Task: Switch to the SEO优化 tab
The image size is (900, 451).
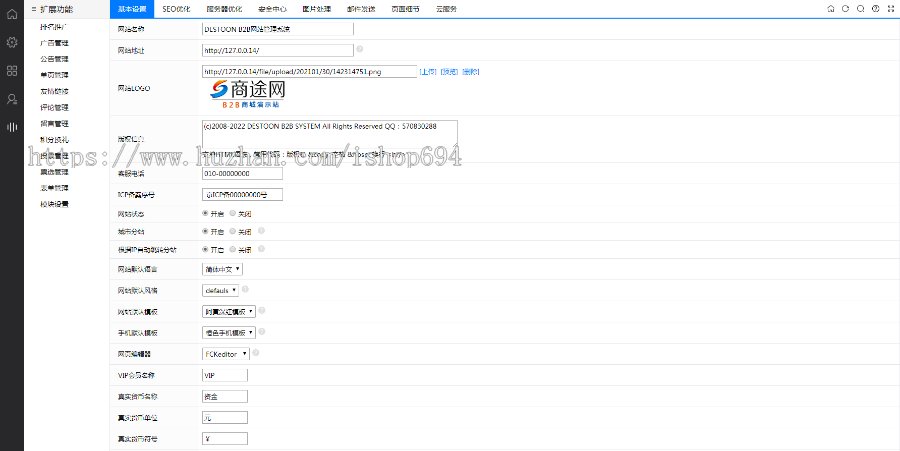Action: coord(176,8)
